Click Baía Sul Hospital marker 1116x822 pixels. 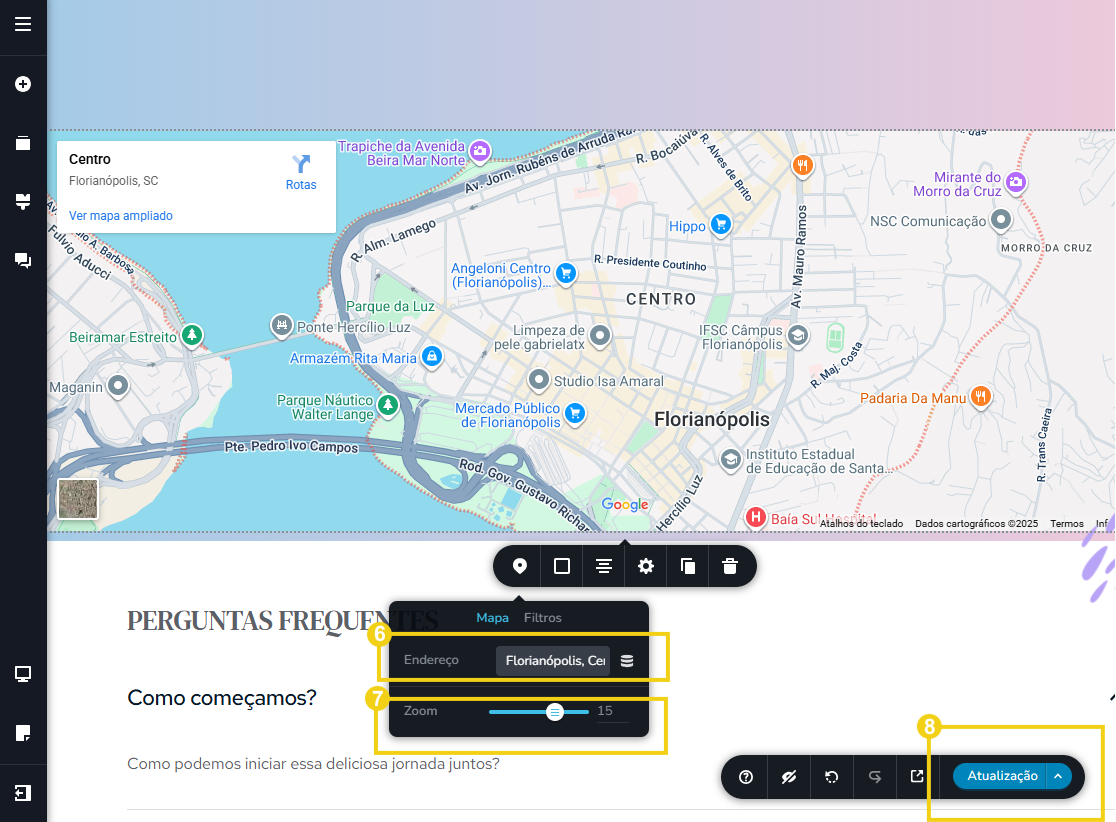click(x=756, y=517)
